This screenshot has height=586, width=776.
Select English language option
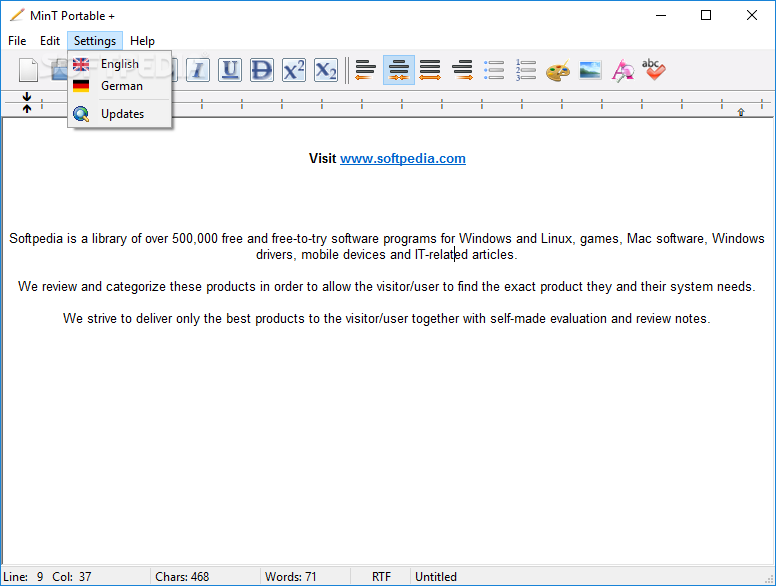(120, 64)
